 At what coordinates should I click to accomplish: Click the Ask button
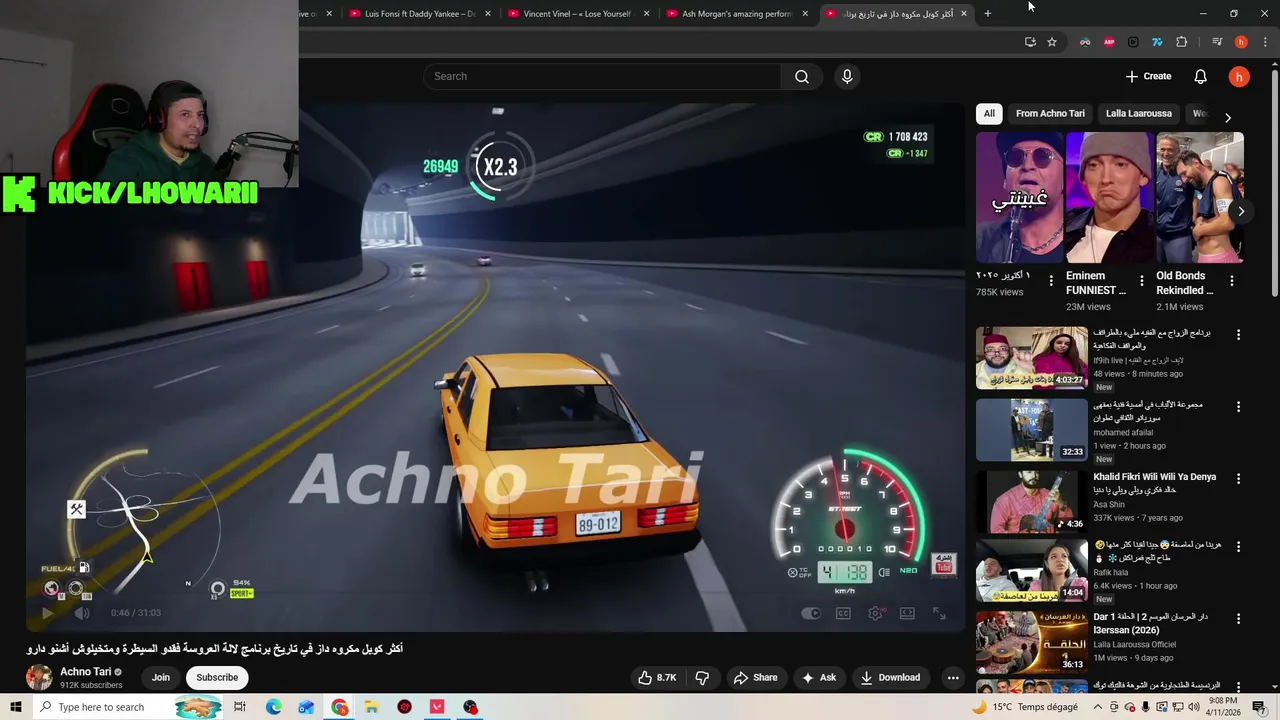point(818,677)
